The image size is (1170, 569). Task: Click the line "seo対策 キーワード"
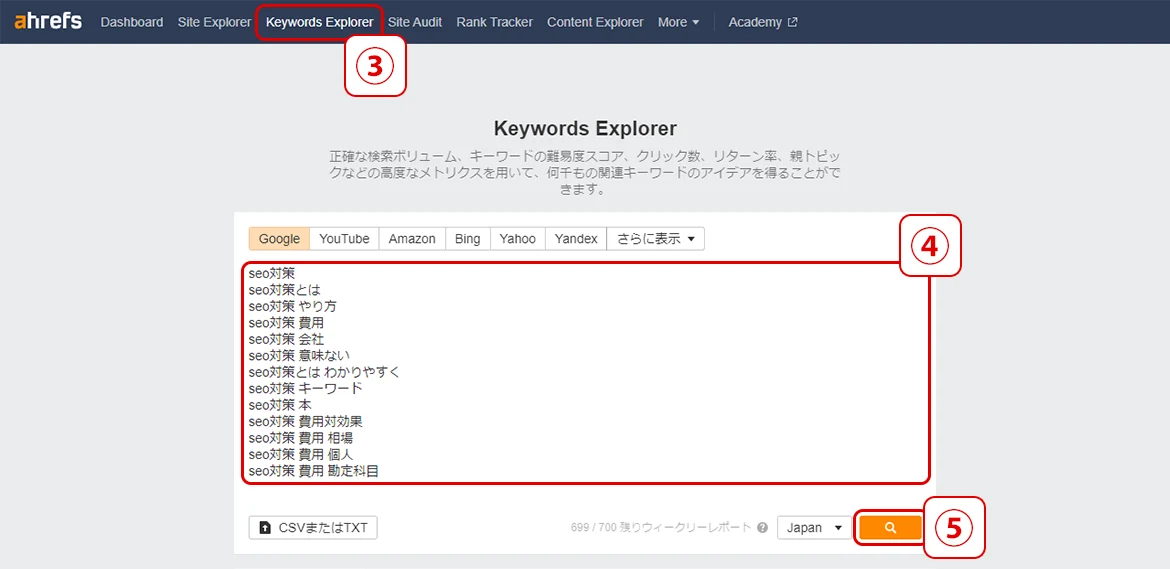(x=305, y=389)
